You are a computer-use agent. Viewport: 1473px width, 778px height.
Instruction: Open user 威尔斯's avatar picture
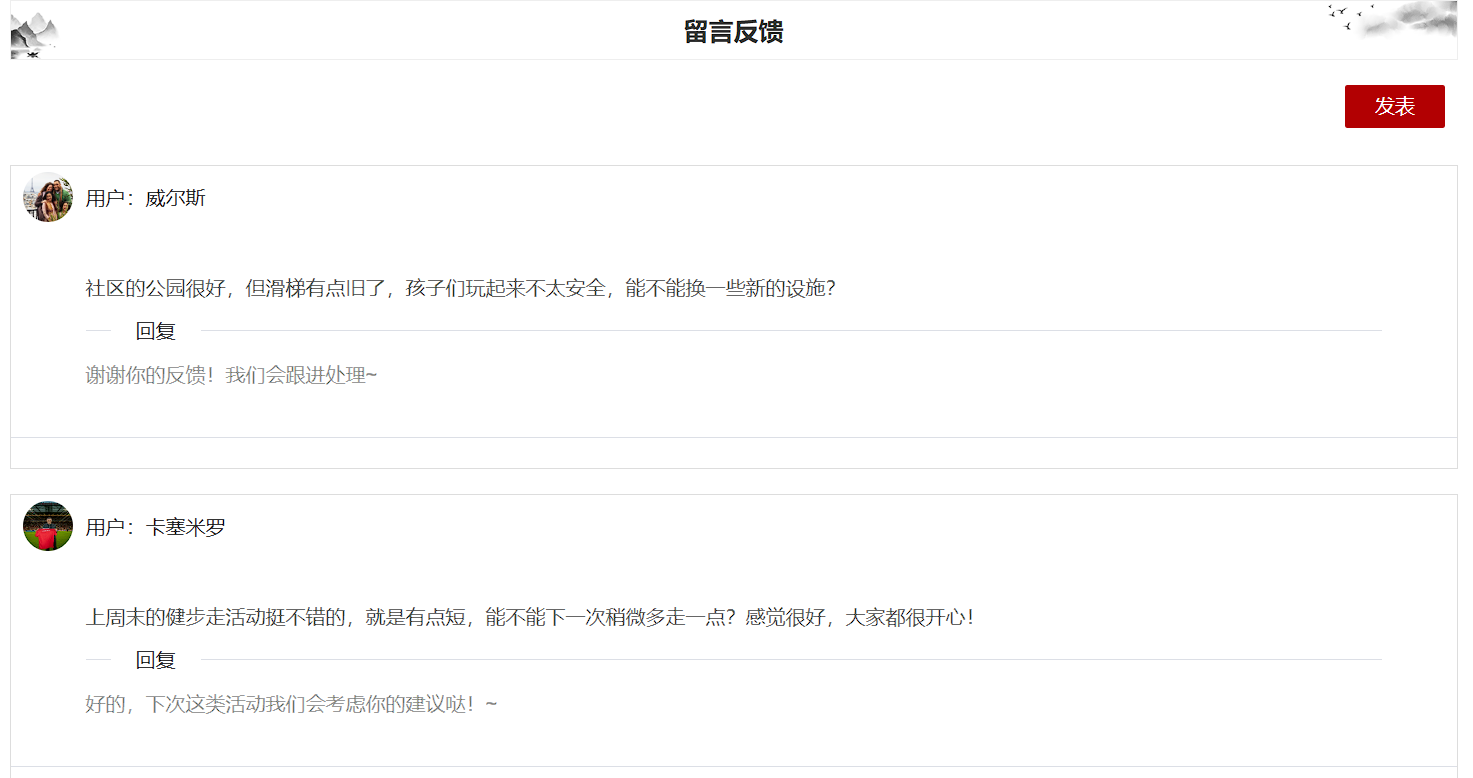coord(48,197)
